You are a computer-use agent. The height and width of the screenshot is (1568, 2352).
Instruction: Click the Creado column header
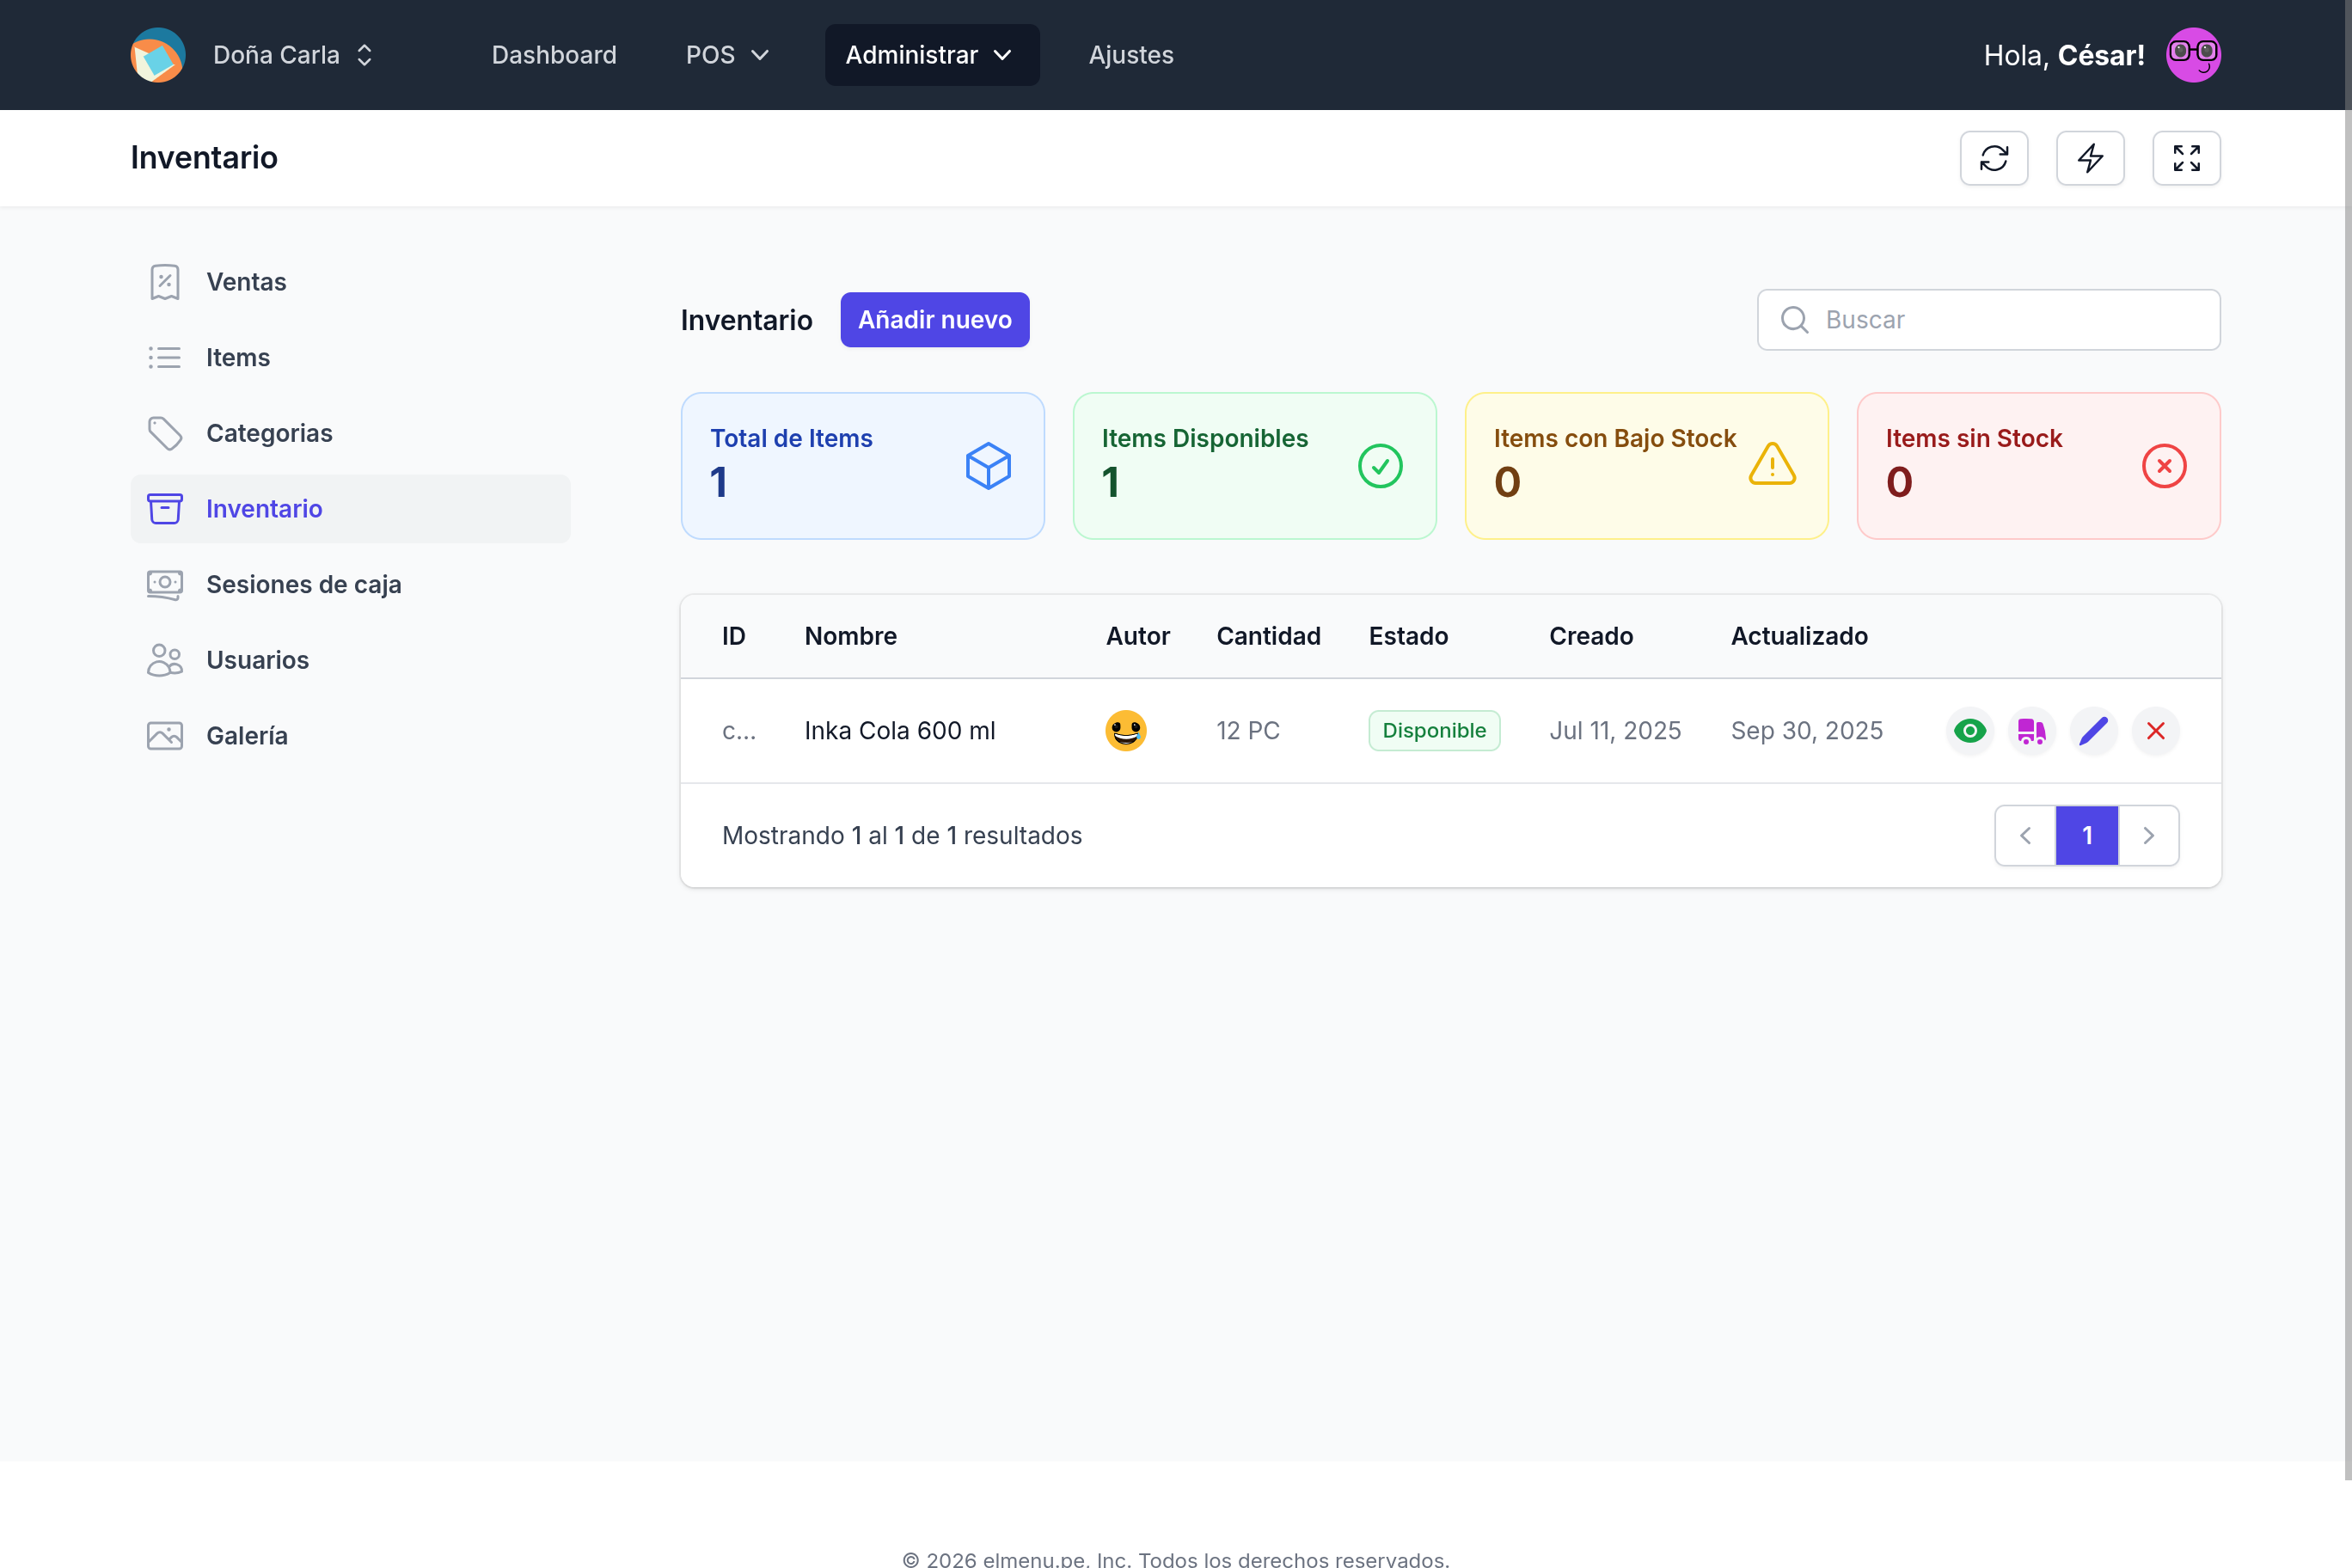point(1590,636)
